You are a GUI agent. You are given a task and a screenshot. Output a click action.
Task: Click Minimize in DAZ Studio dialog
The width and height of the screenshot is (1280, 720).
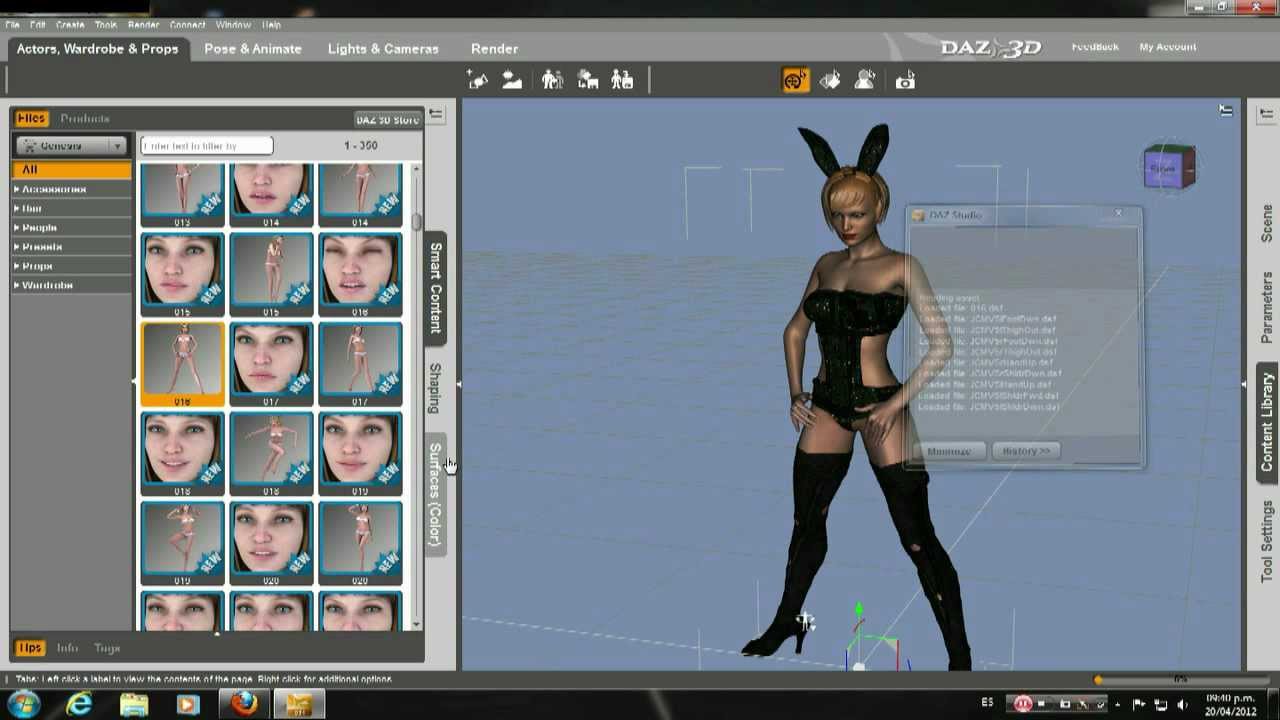(x=949, y=451)
